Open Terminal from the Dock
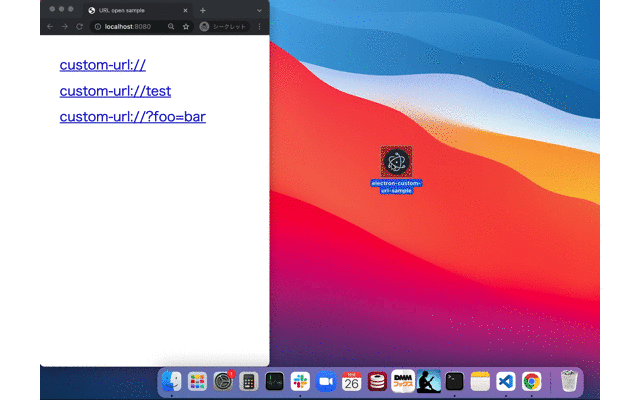 pyautogui.click(x=454, y=382)
